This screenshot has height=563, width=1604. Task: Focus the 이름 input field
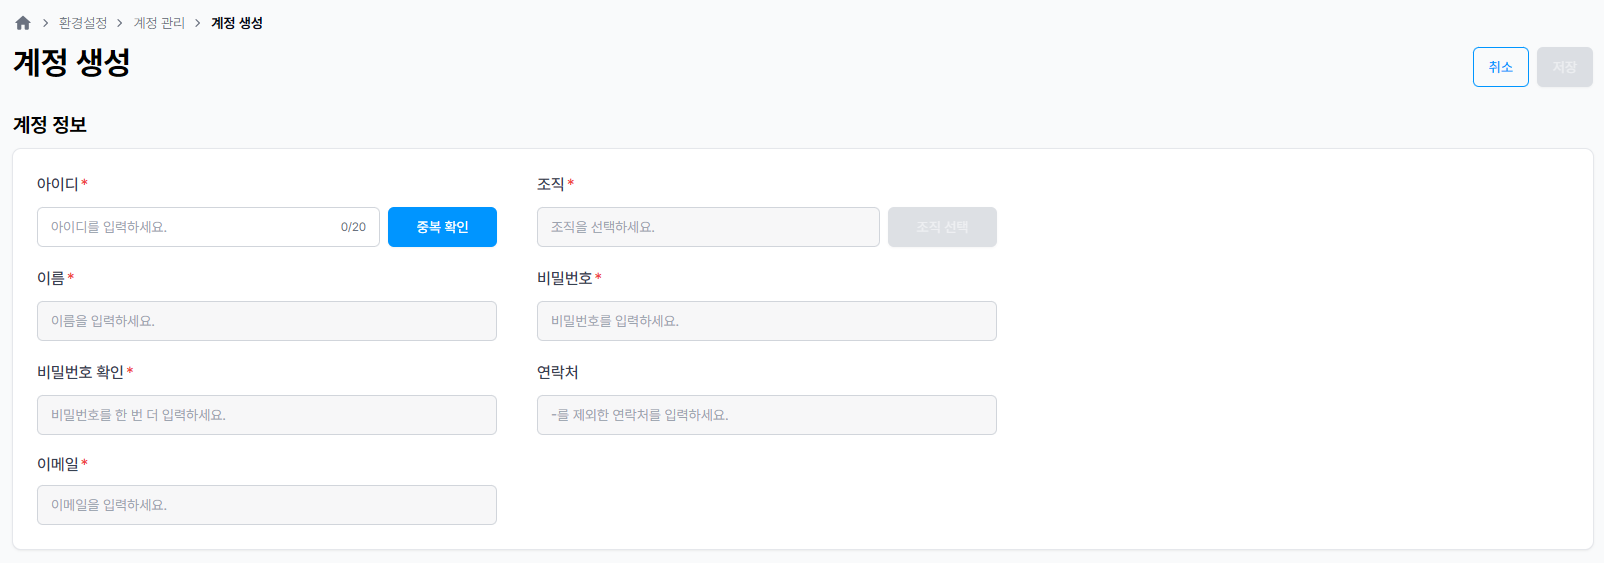(x=266, y=321)
